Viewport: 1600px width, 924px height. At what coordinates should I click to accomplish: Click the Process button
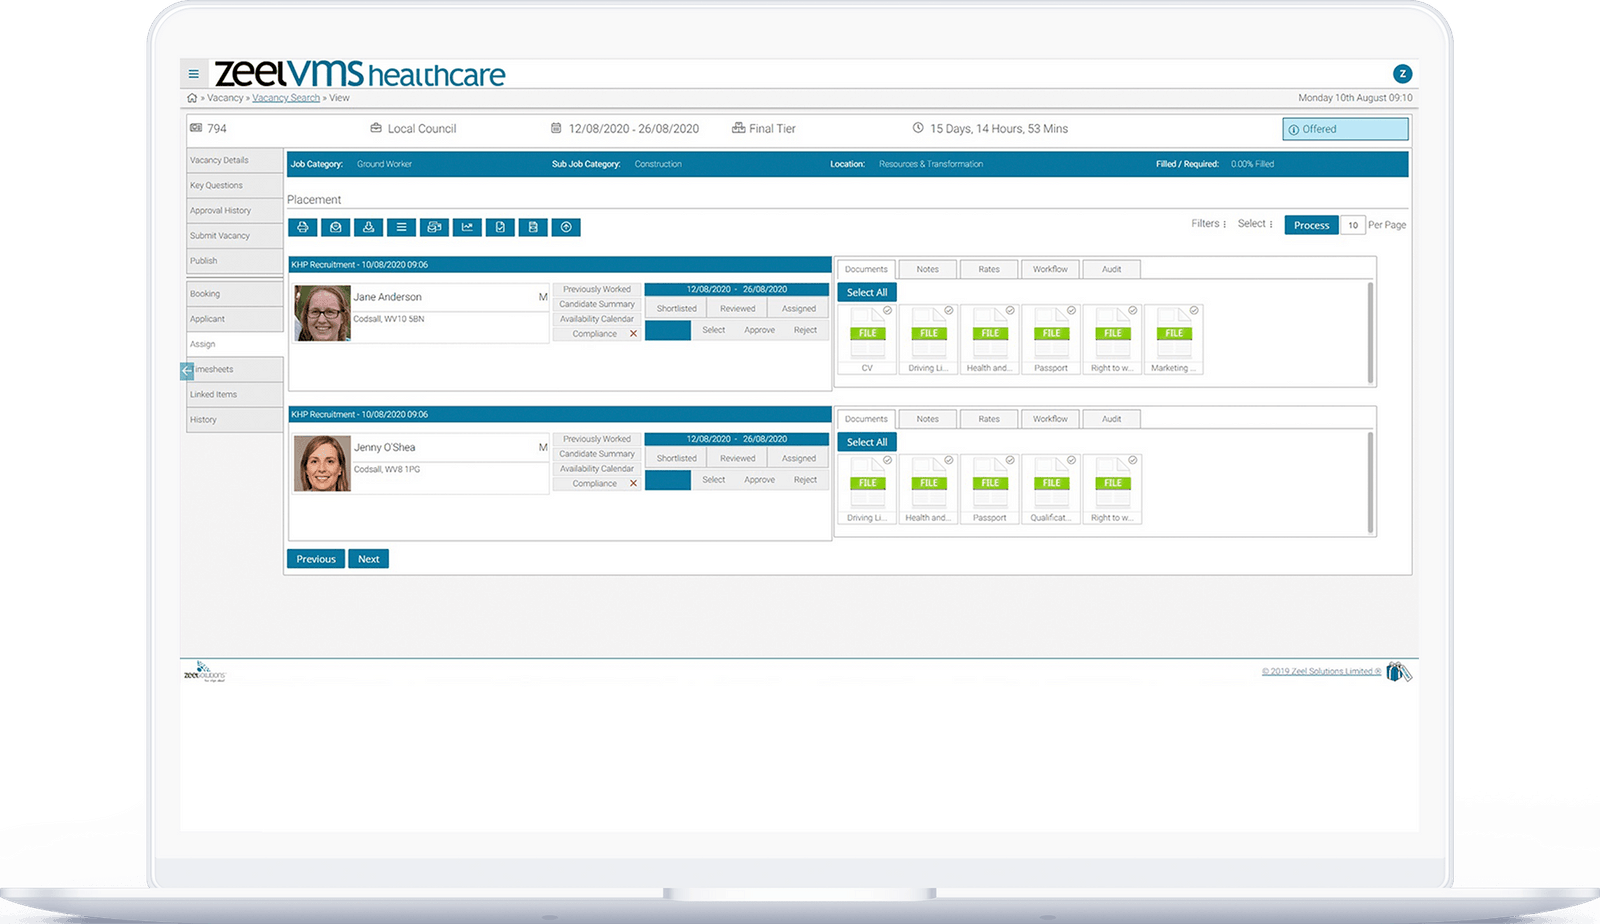tap(1310, 225)
